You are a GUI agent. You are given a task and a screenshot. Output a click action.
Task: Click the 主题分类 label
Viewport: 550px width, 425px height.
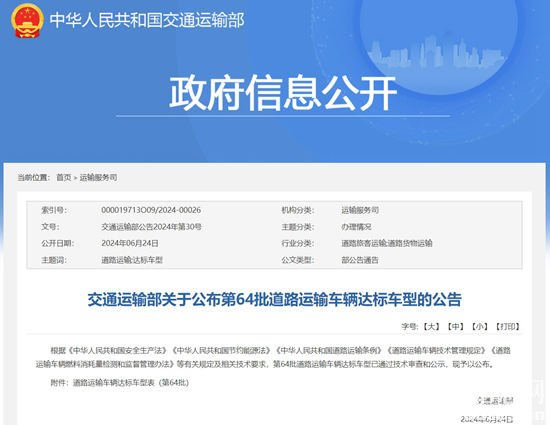coord(298,227)
